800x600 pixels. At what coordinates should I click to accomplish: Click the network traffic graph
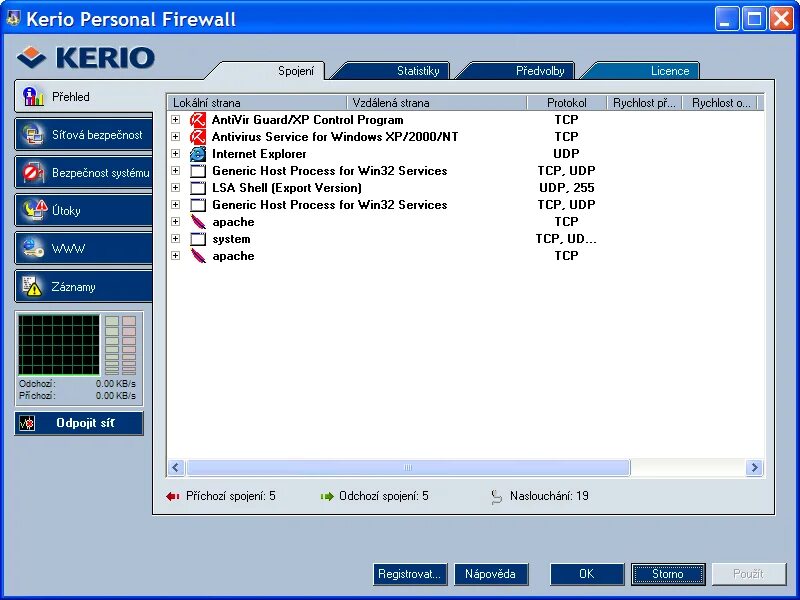tap(59, 345)
